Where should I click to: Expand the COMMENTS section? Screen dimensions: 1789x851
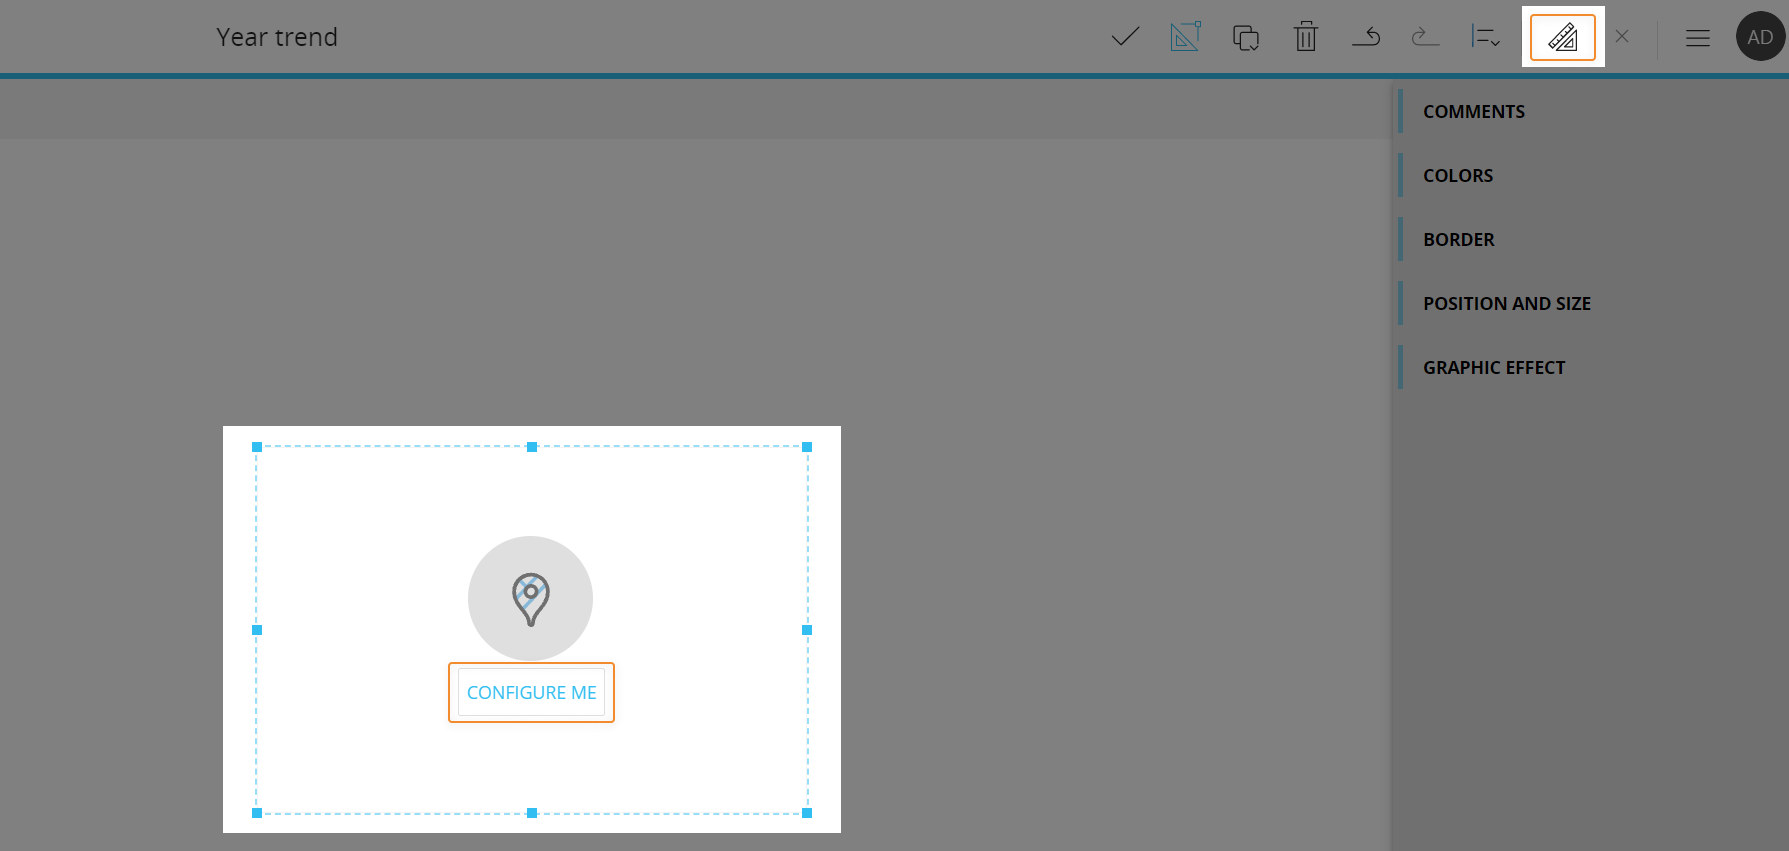pos(1473,112)
